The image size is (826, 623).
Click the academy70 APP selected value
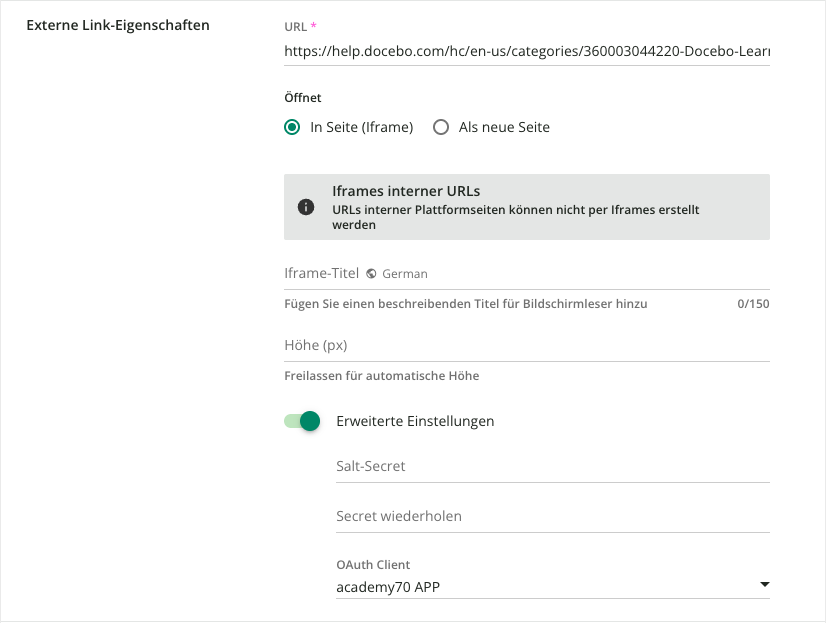[388, 587]
